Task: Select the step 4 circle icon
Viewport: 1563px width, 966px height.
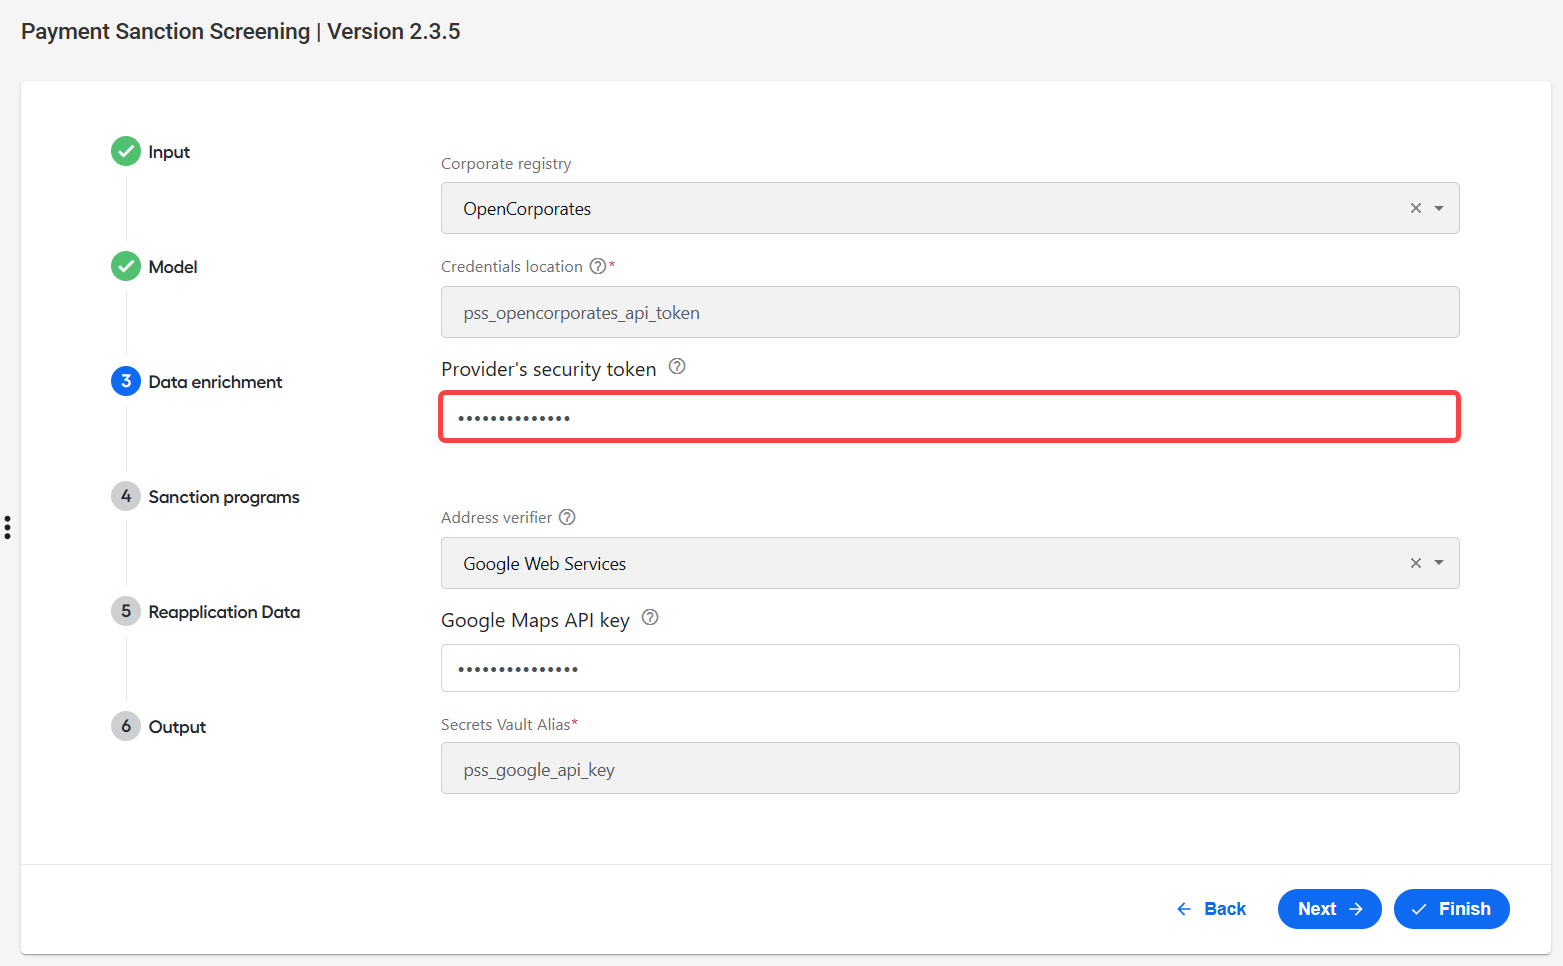Action: click(126, 496)
